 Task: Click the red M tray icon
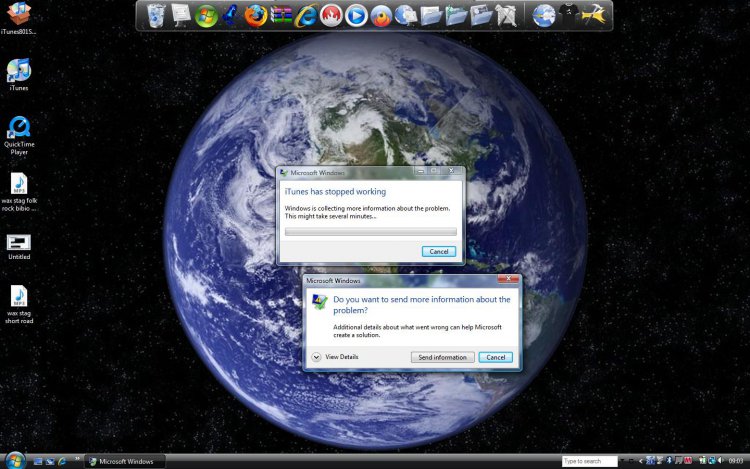coord(688,461)
